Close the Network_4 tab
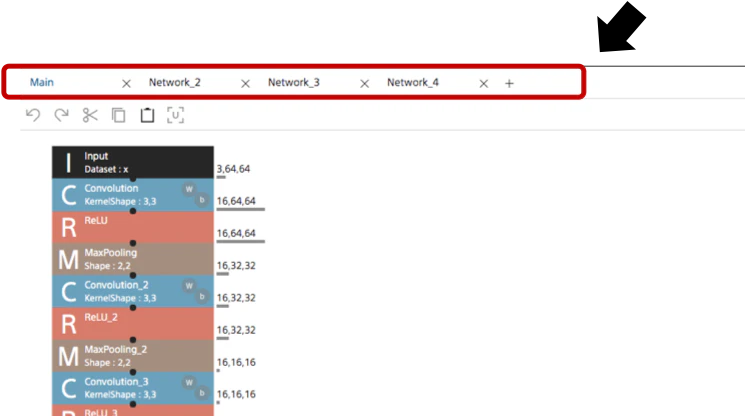This screenshot has width=745, height=416. point(484,84)
